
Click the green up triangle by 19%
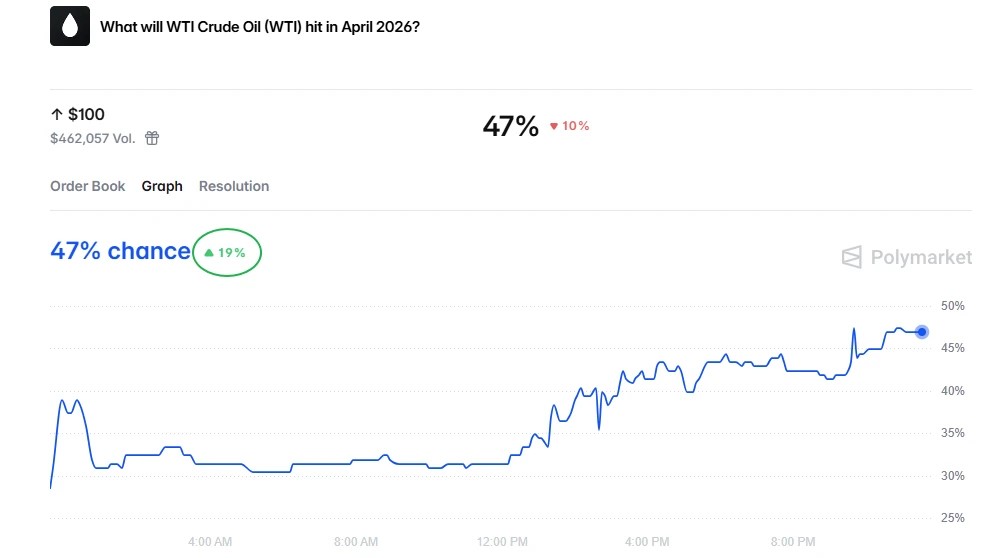[209, 253]
